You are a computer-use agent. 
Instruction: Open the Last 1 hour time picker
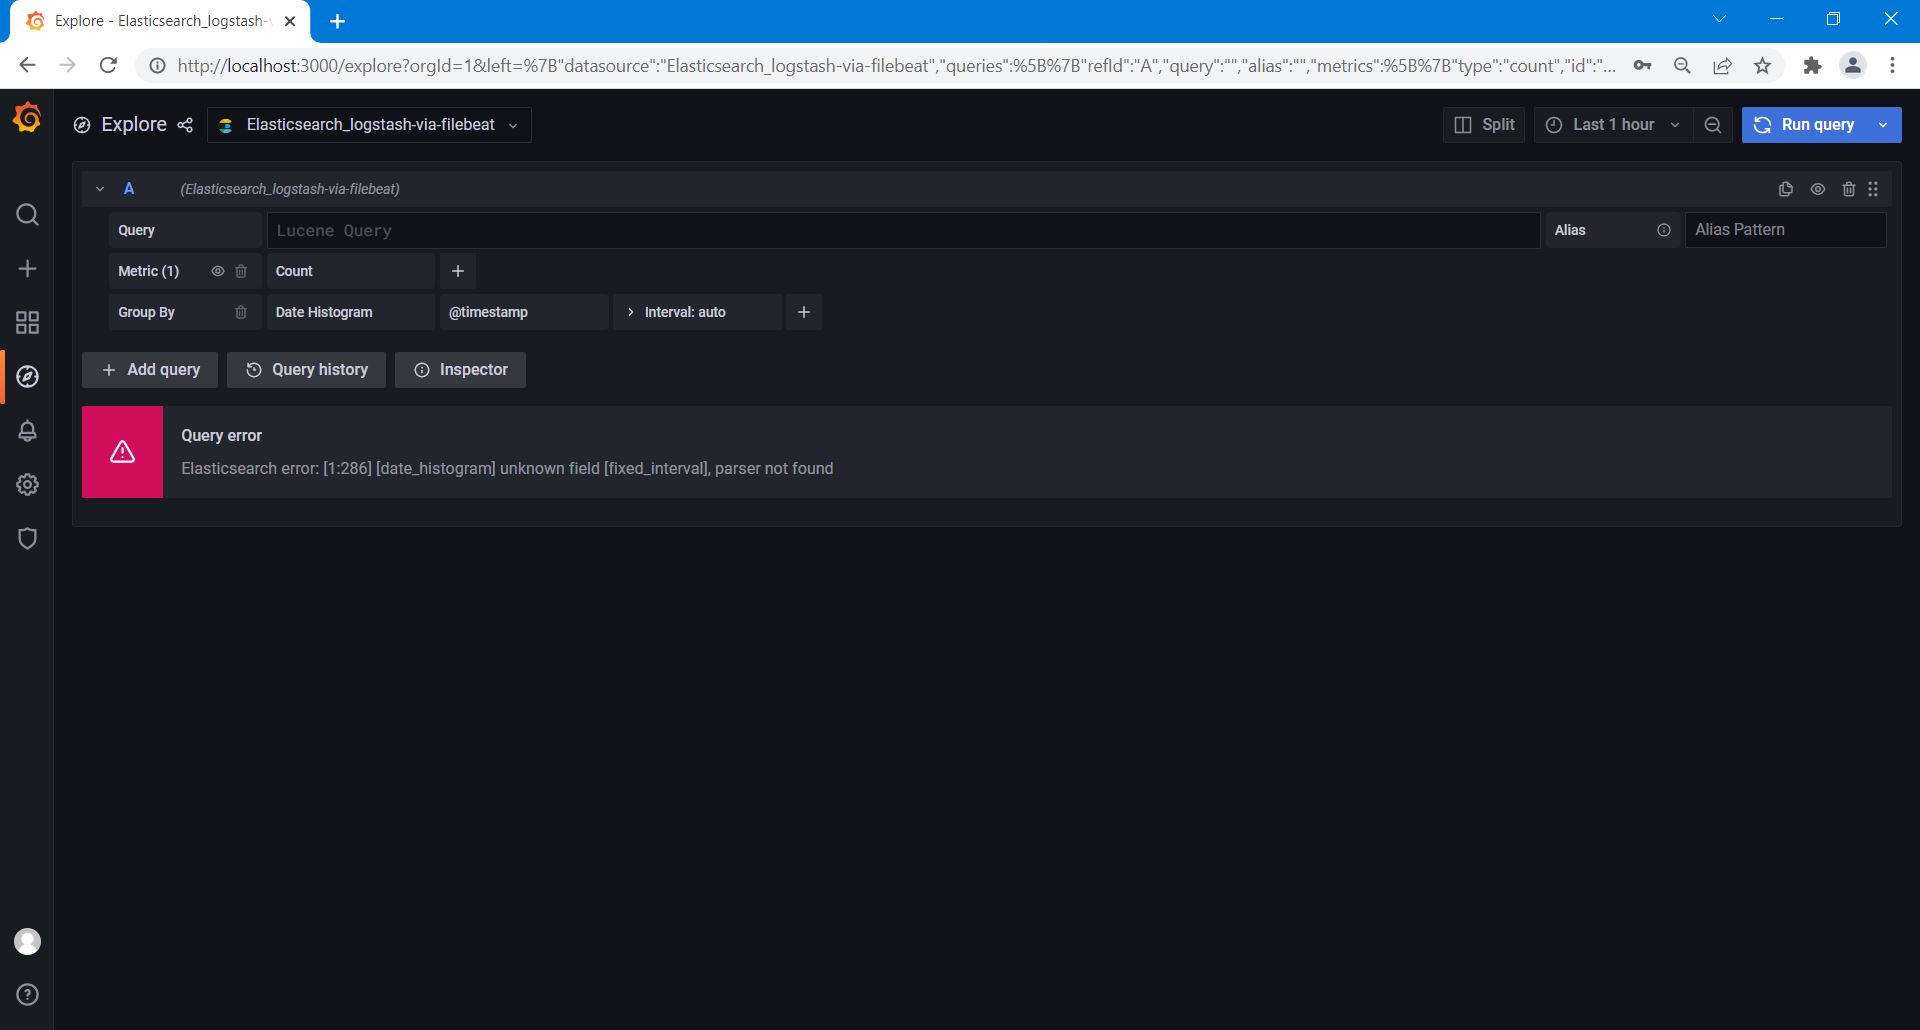(1613, 125)
